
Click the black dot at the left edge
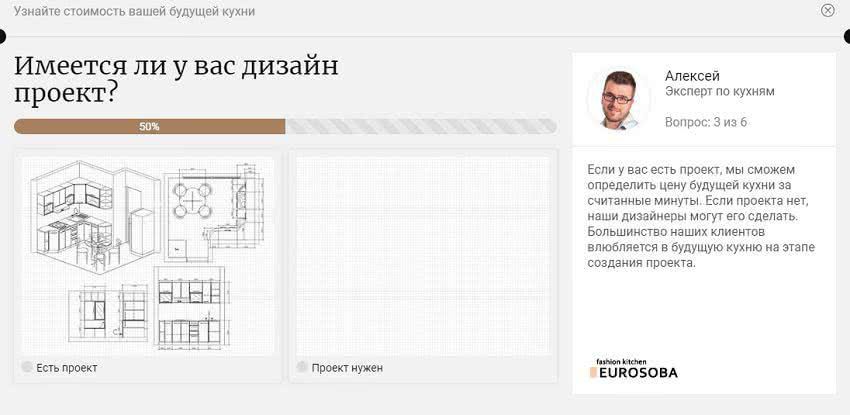2,37
